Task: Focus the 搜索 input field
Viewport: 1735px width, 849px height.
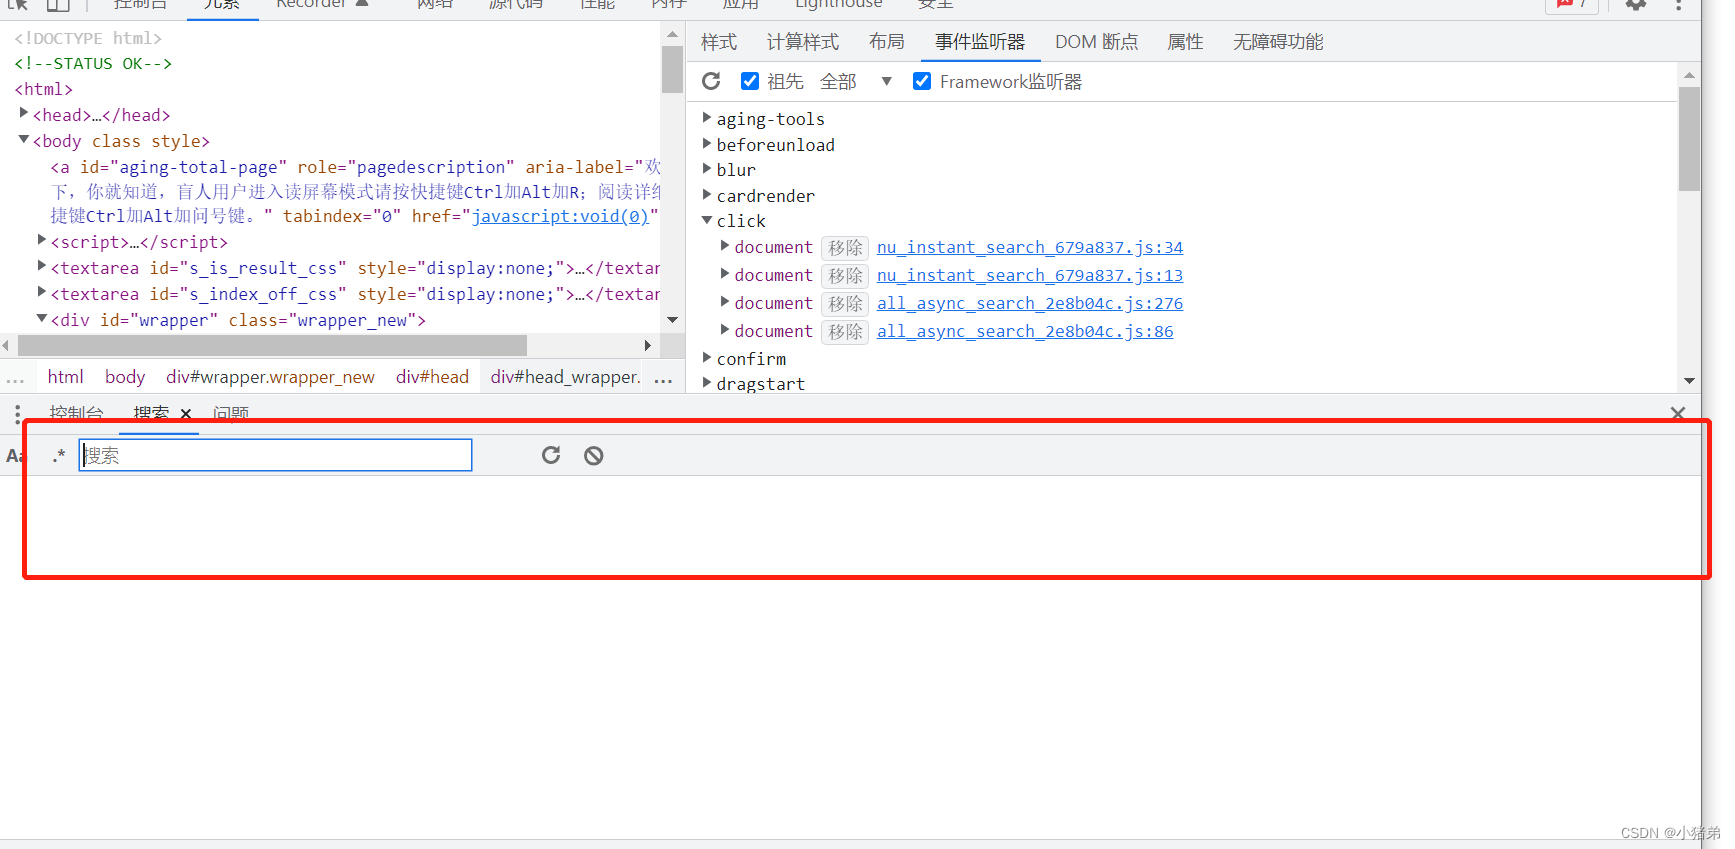Action: tap(275, 455)
